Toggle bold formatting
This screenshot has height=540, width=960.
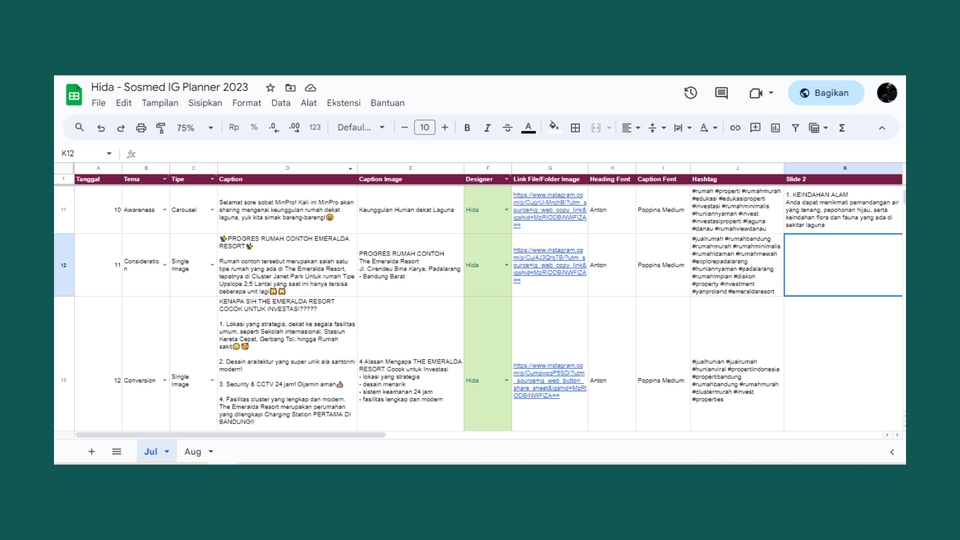click(467, 128)
